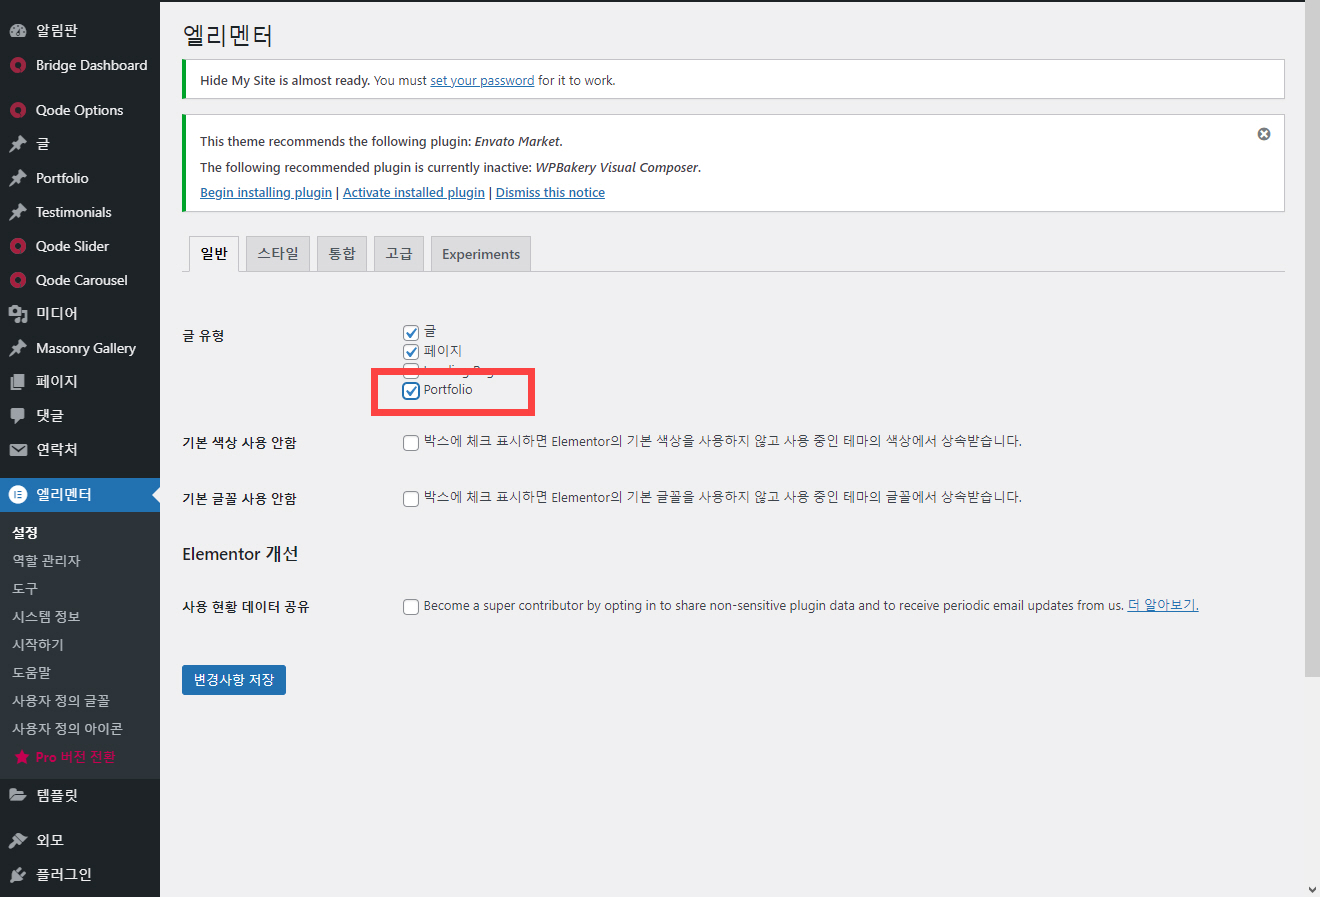Viewport: 1320px width, 897px height.
Task: Click the Masonry Gallery pin icon
Action: 18,348
